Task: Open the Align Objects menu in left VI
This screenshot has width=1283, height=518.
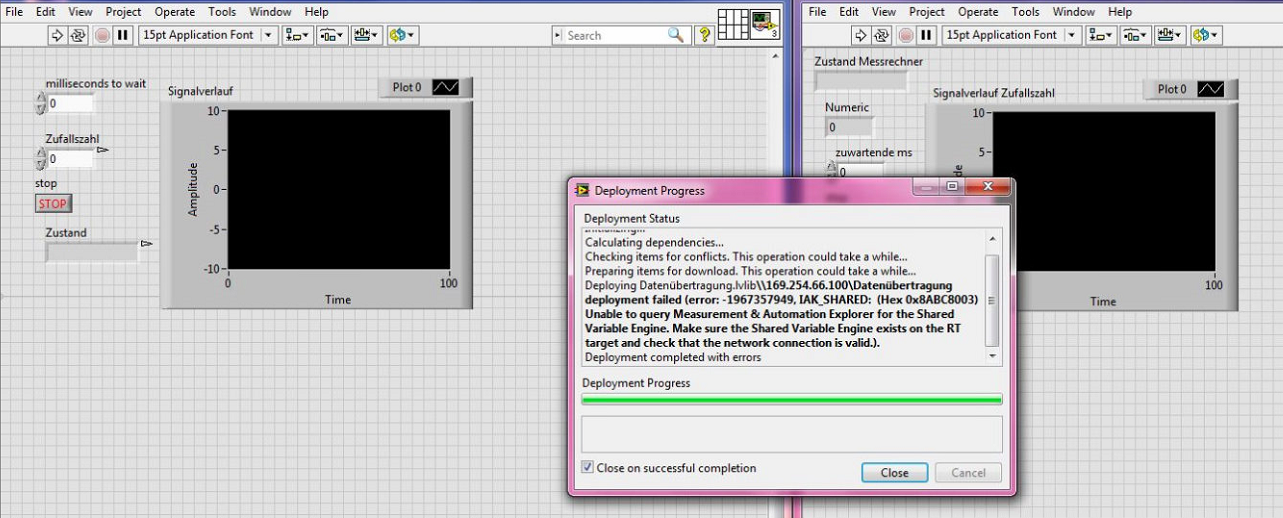Action: pyautogui.click(x=297, y=35)
